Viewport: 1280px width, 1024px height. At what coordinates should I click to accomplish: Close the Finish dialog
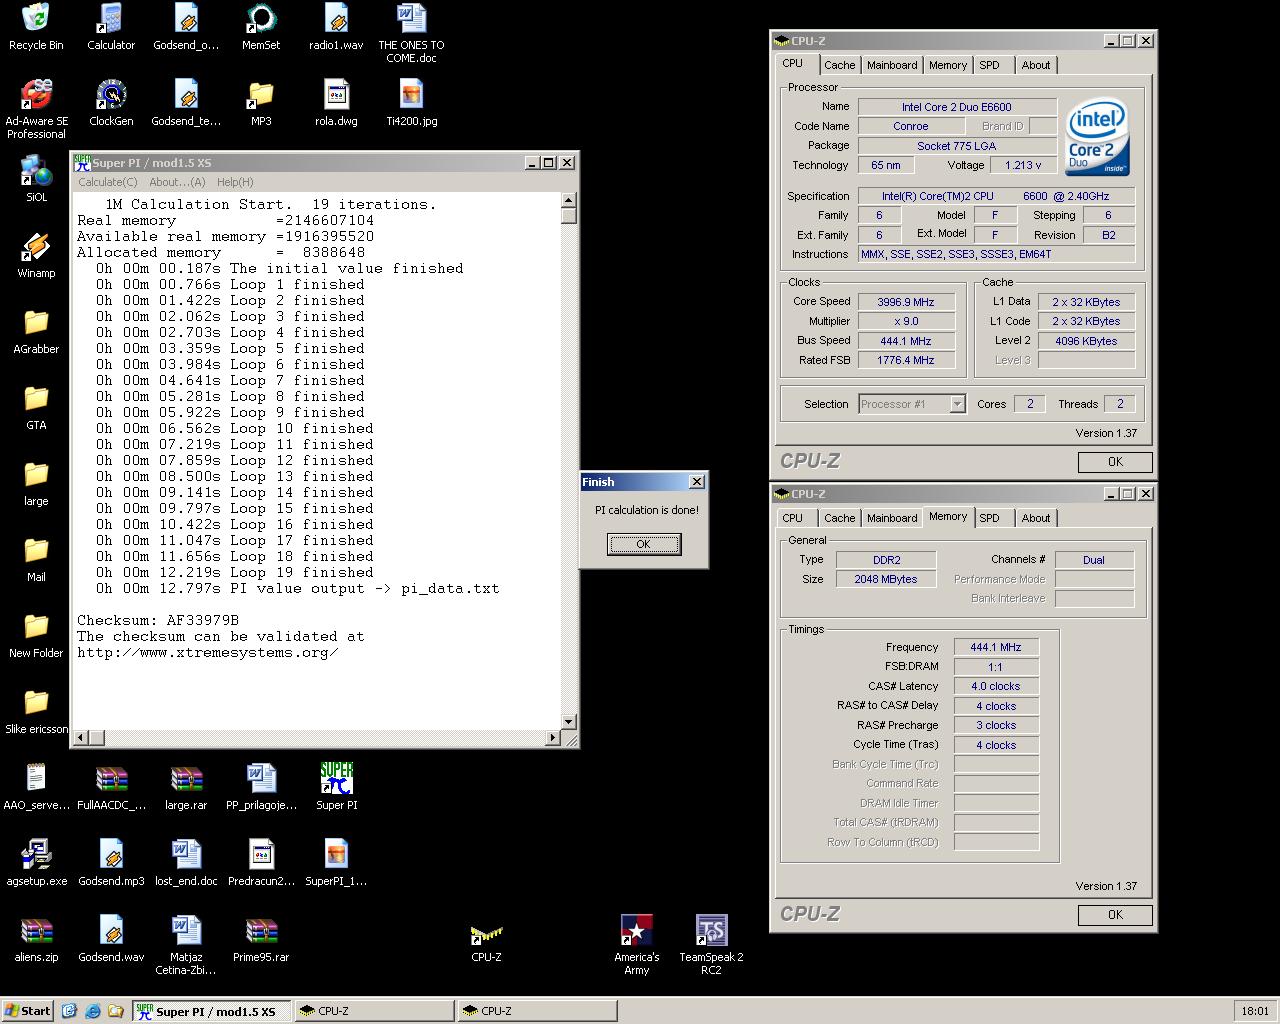point(697,482)
